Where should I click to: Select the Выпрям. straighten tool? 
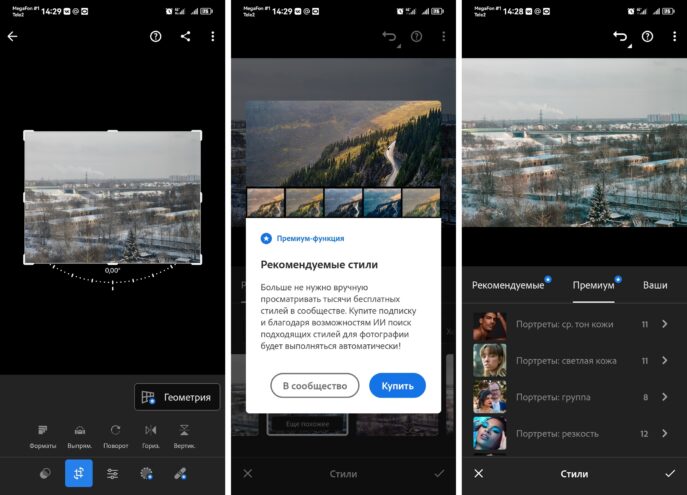click(80, 434)
